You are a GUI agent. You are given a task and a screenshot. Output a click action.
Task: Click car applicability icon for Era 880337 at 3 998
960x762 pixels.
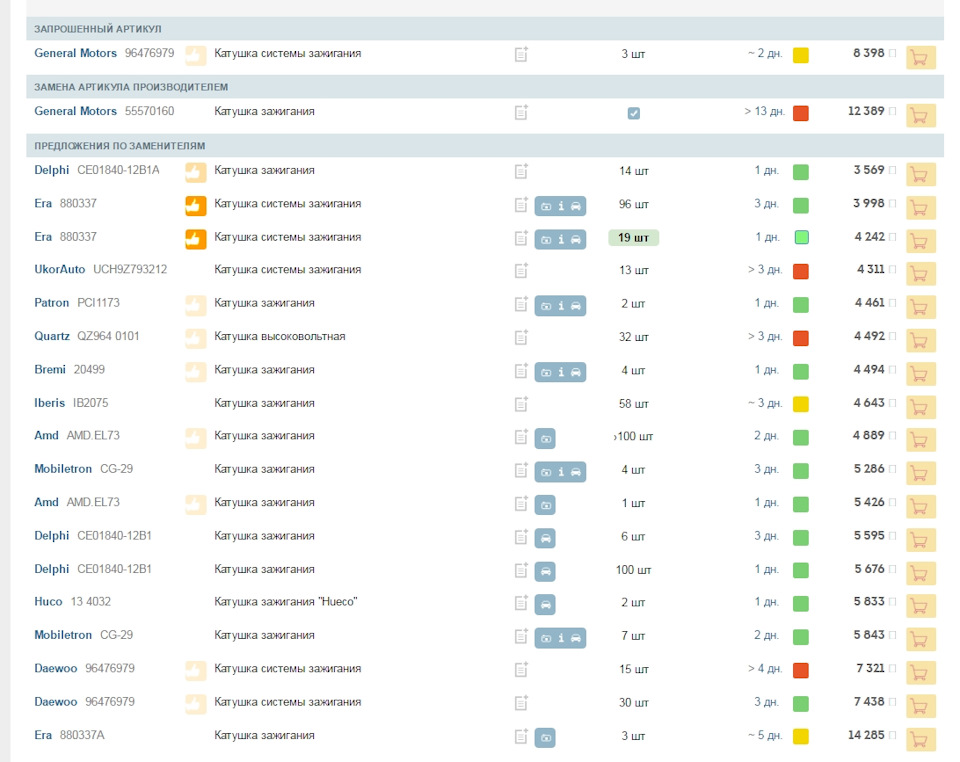[x=576, y=206]
